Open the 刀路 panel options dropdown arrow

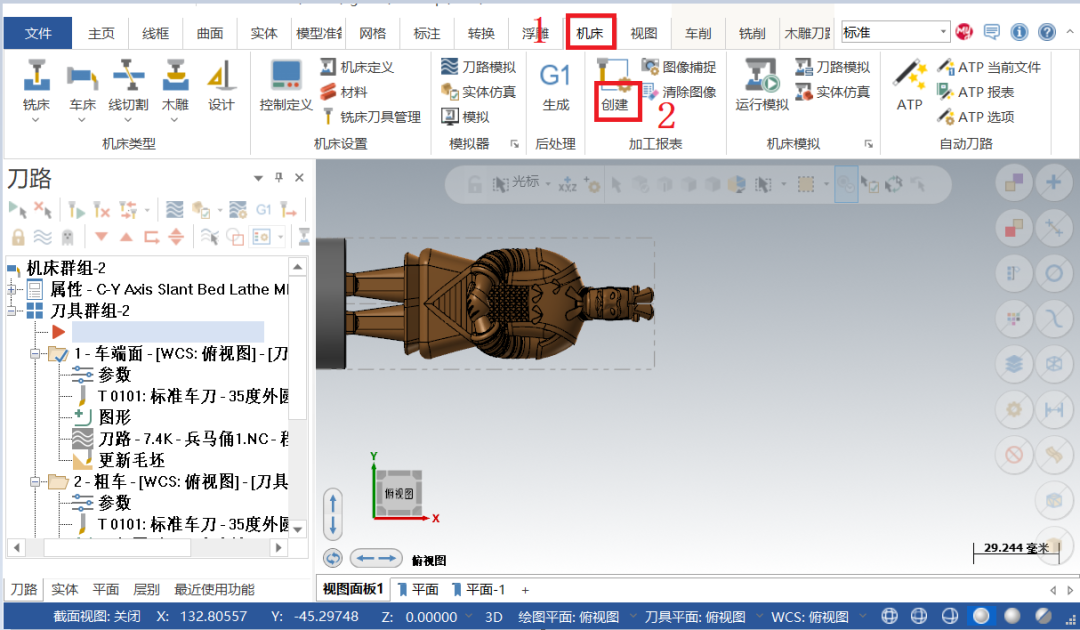pyautogui.click(x=258, y=178)
